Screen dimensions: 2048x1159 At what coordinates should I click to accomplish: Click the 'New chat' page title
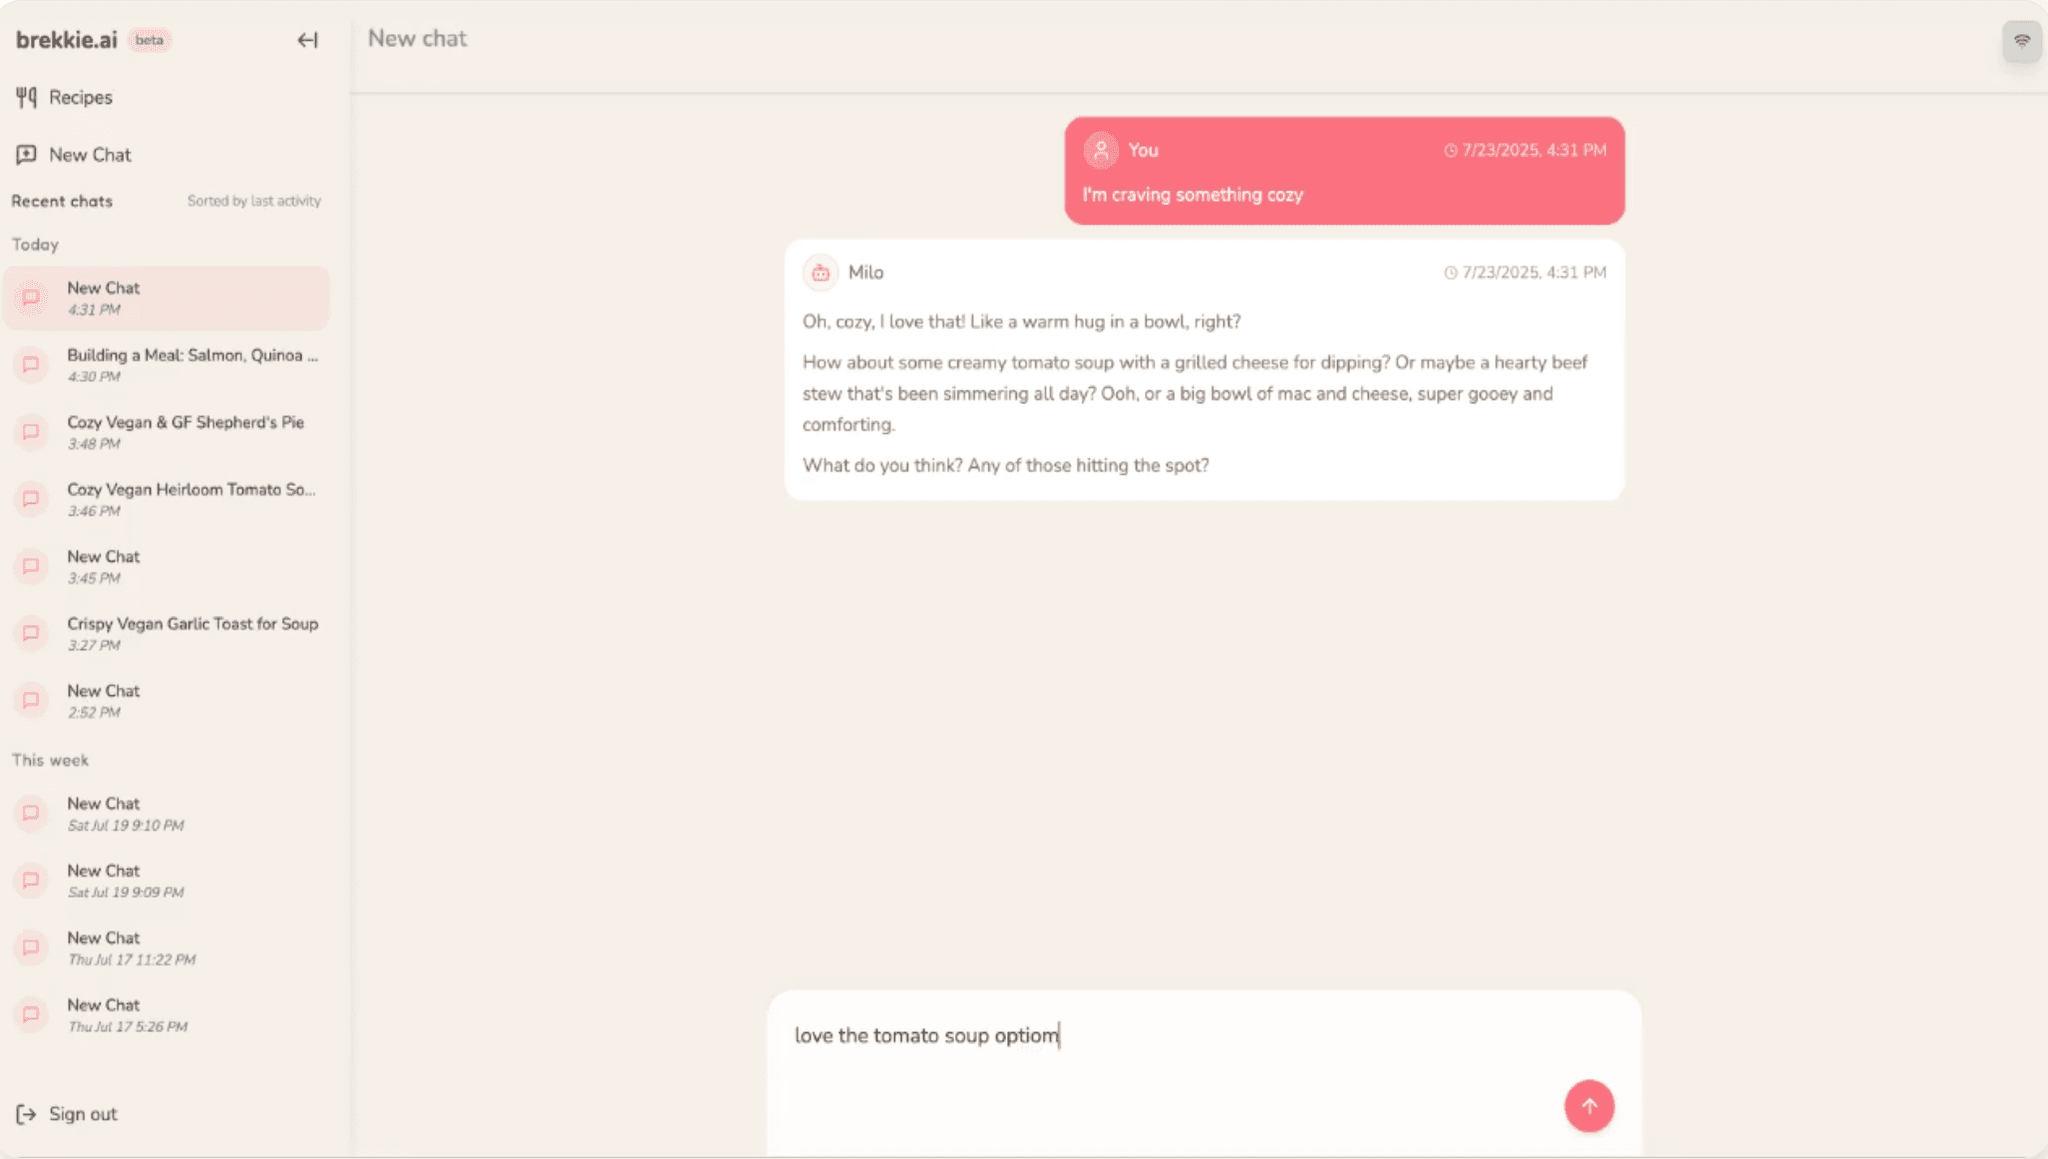pyautogui.click(x=417, y=38)
